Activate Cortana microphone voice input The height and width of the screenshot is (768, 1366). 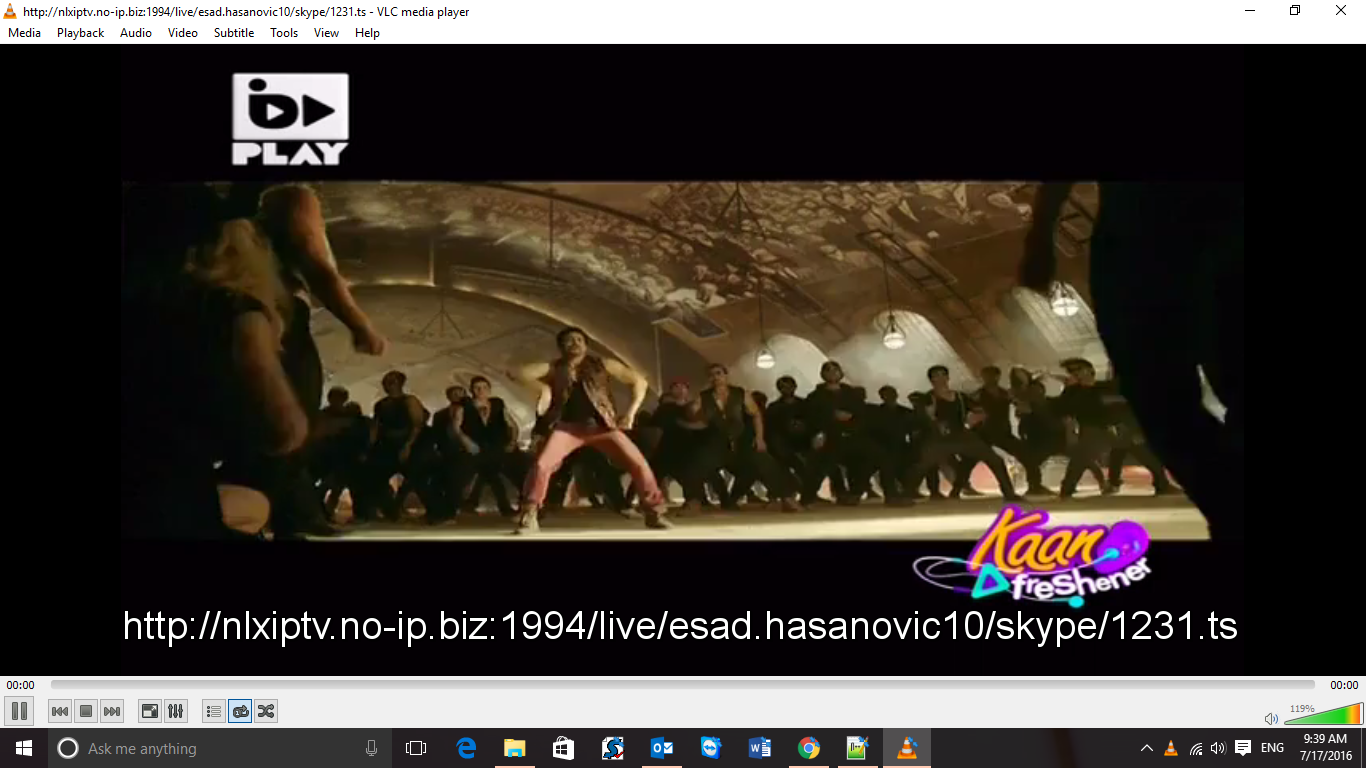tap(372, 748)
